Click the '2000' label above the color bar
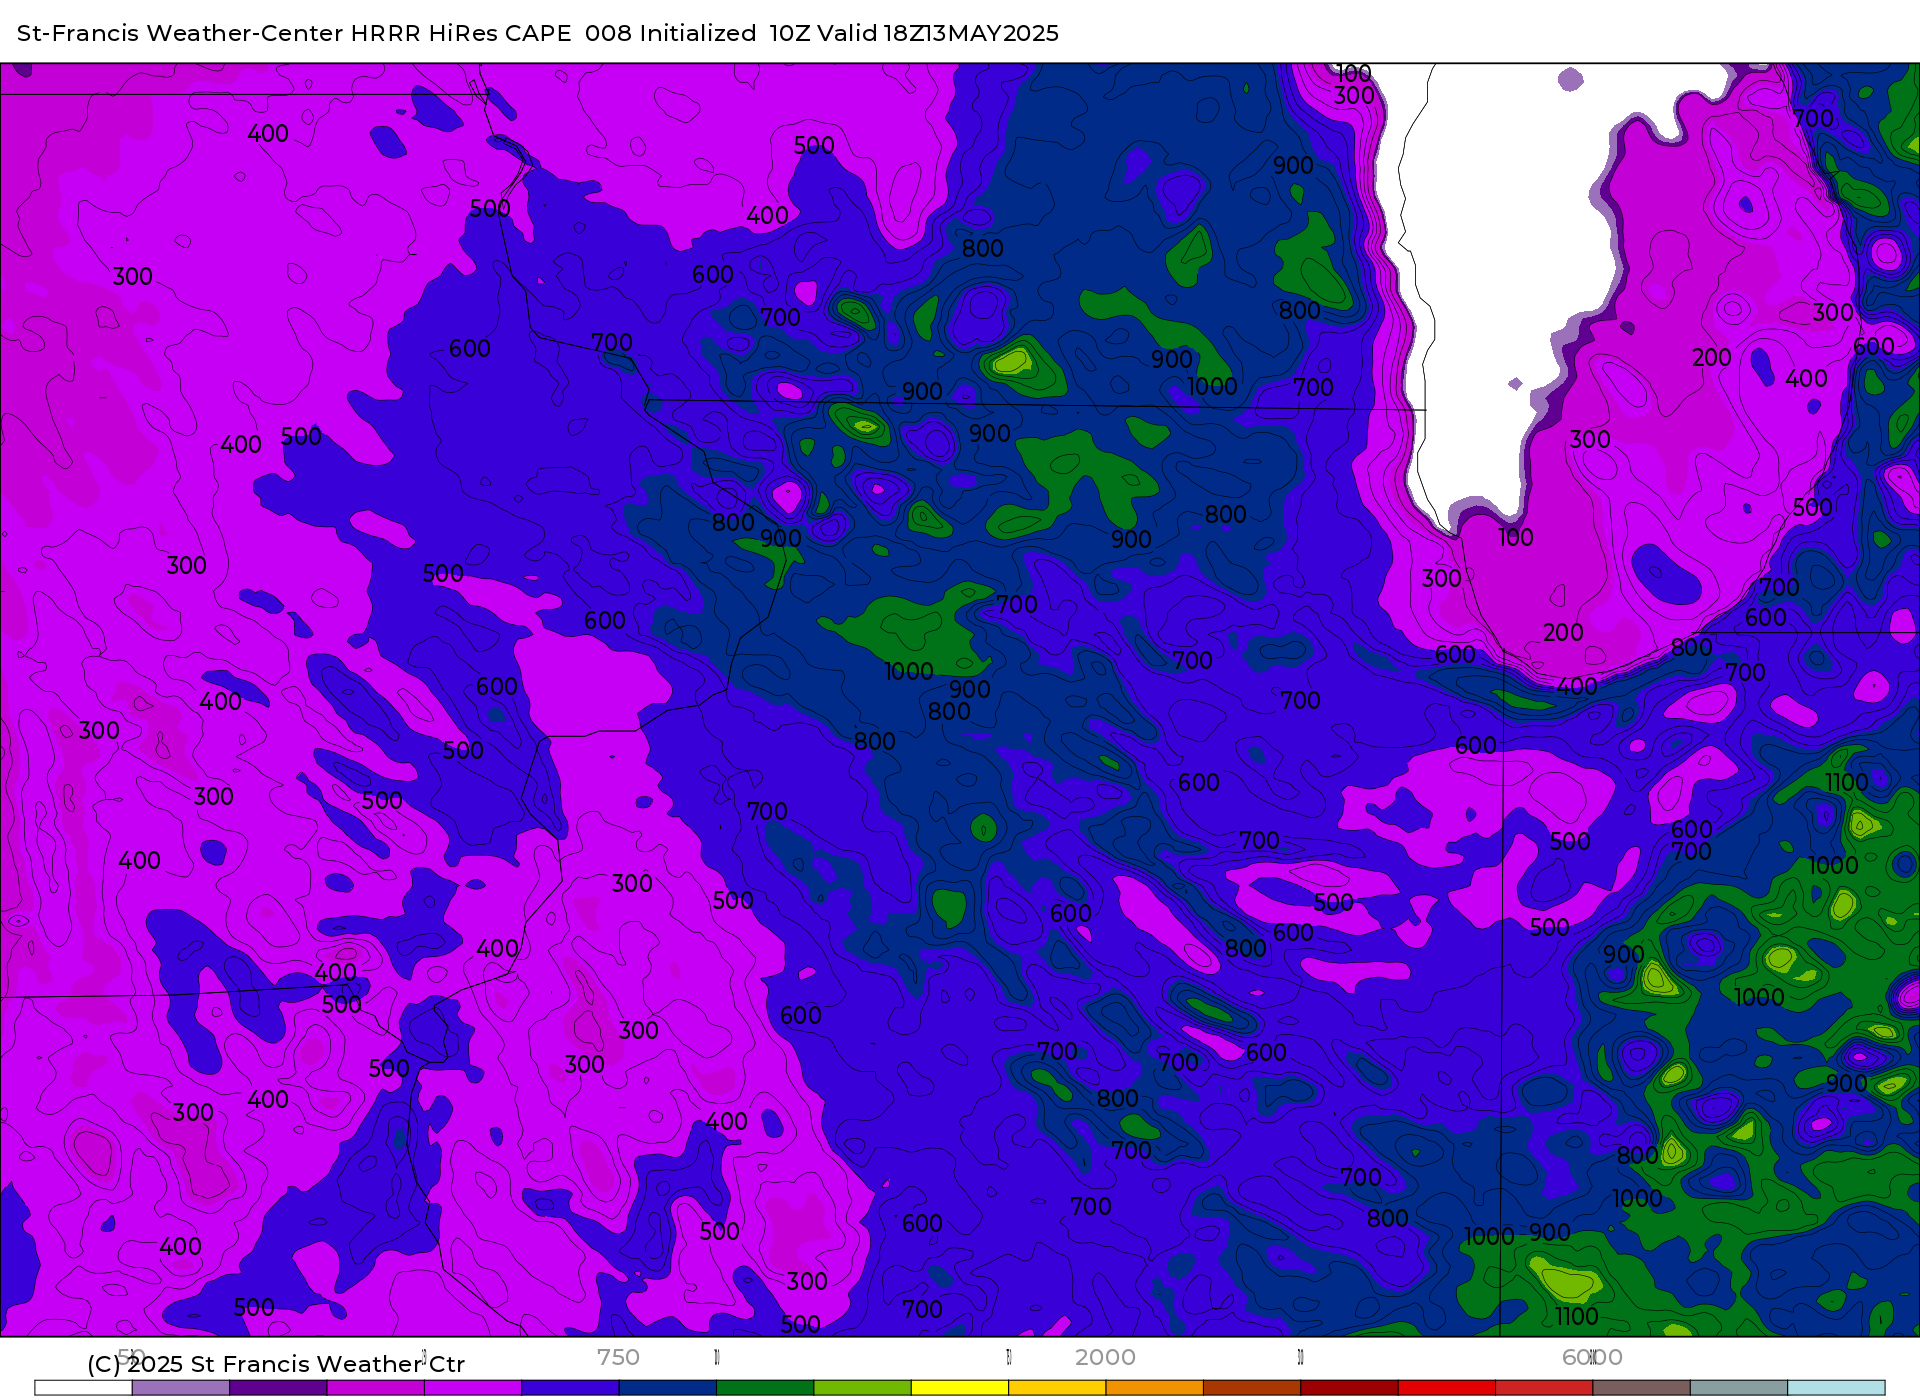Image resolution: width=1920 pixels, height=1400 pixels. point(1105,1357)
